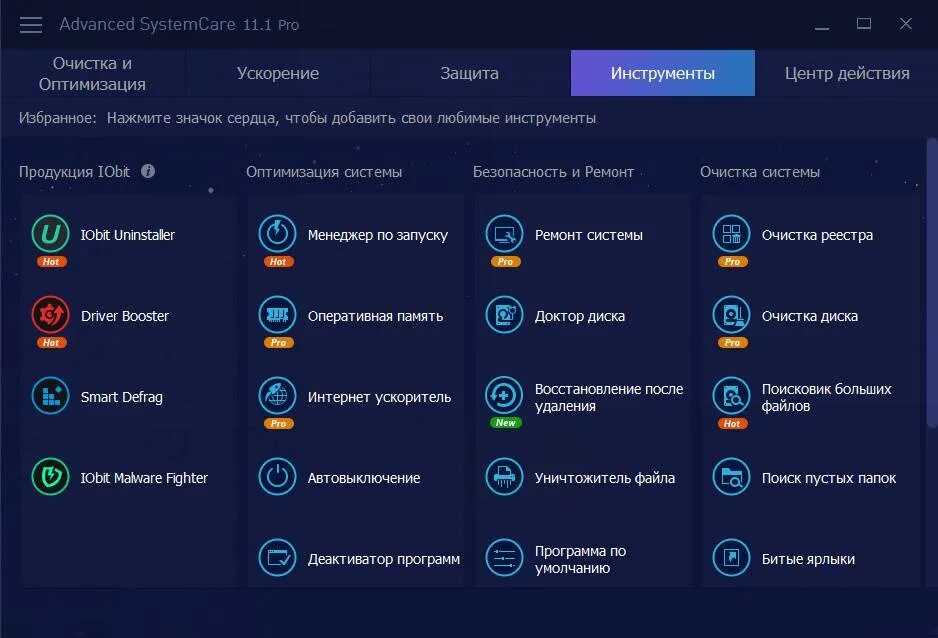Click the IObit Malware Fighter icon
Image resolution: width=938 pixels, height=638 pixels.
click(50, 477)
